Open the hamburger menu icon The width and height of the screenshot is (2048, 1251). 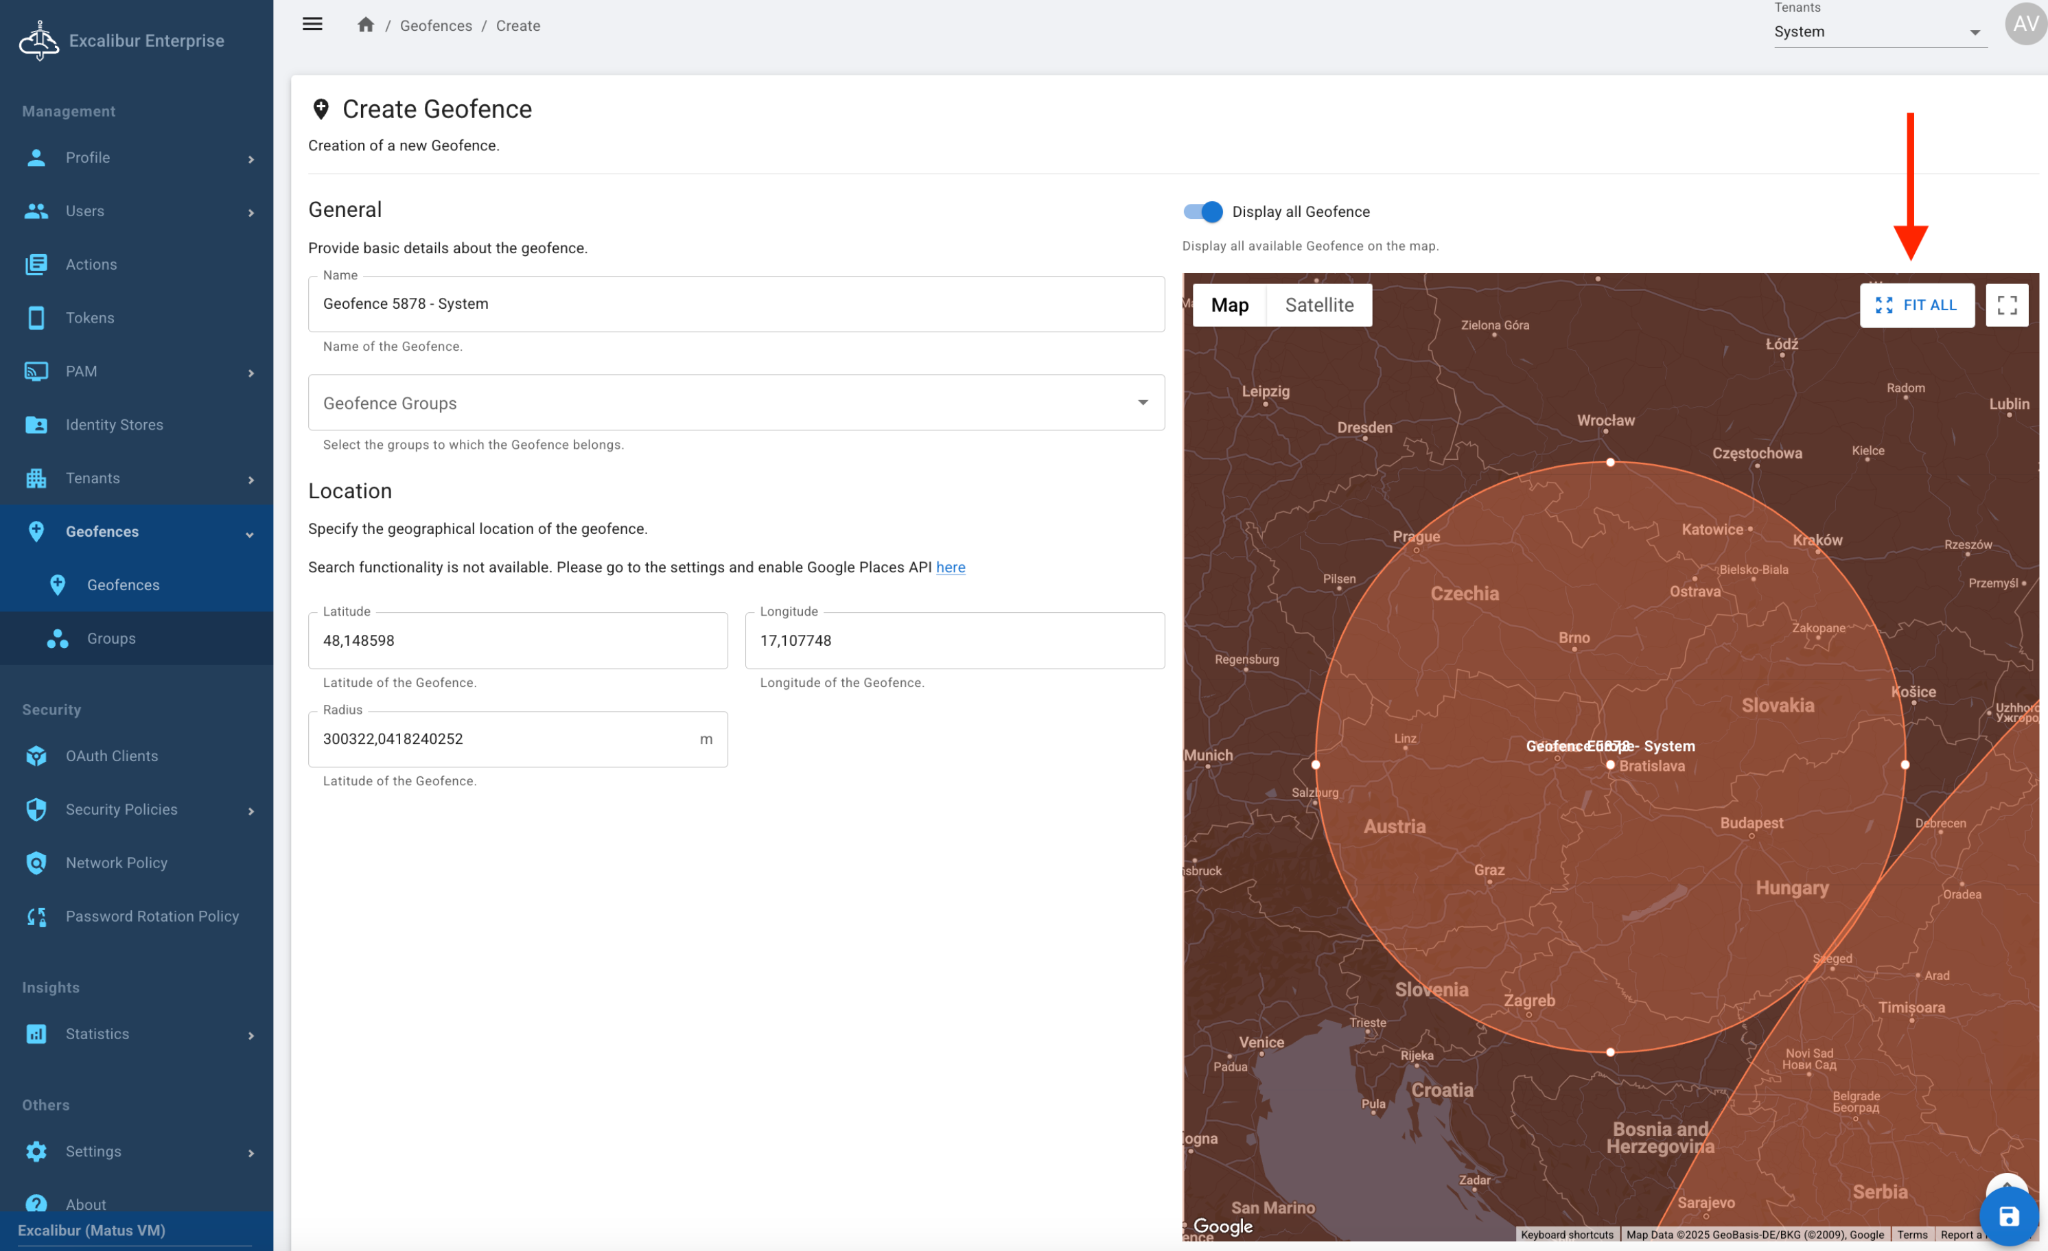tap(313, 24)
